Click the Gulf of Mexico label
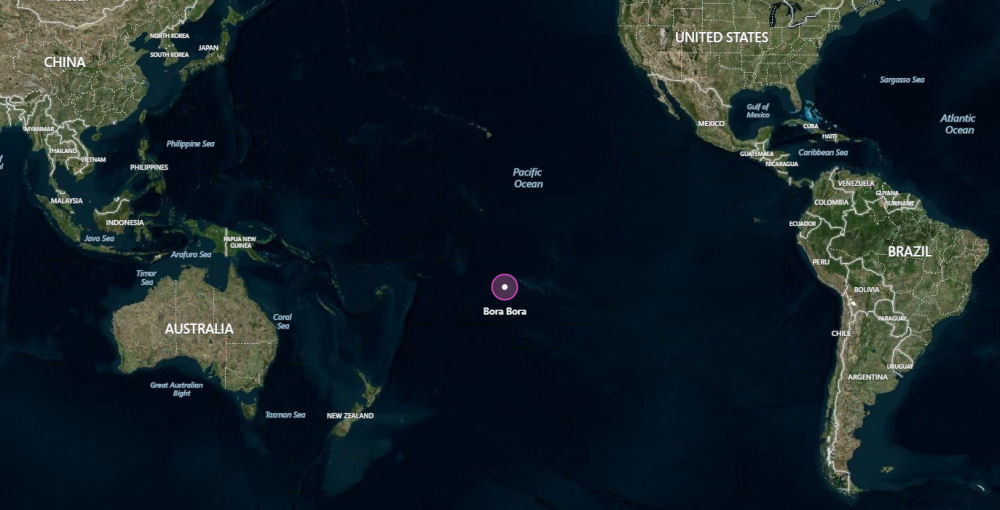 tap(758, 111)
